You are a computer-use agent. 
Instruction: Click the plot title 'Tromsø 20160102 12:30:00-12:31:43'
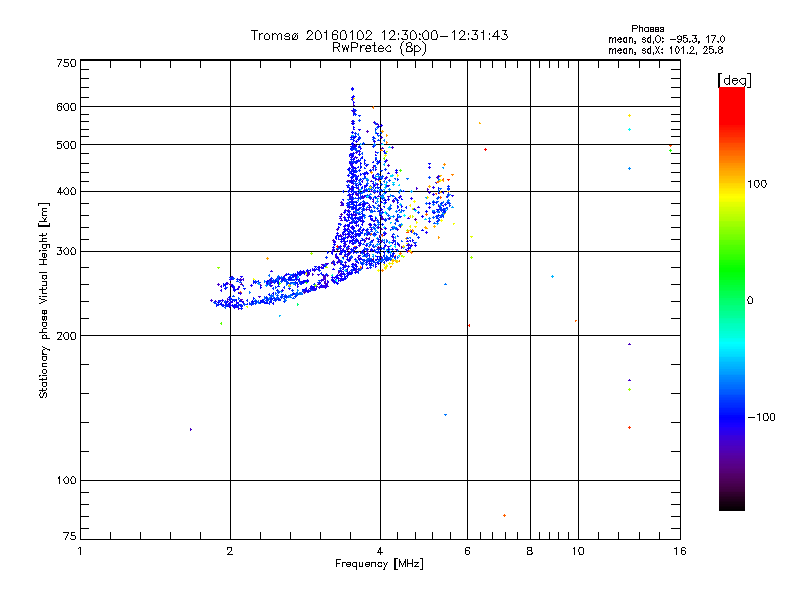click(379, 35)
